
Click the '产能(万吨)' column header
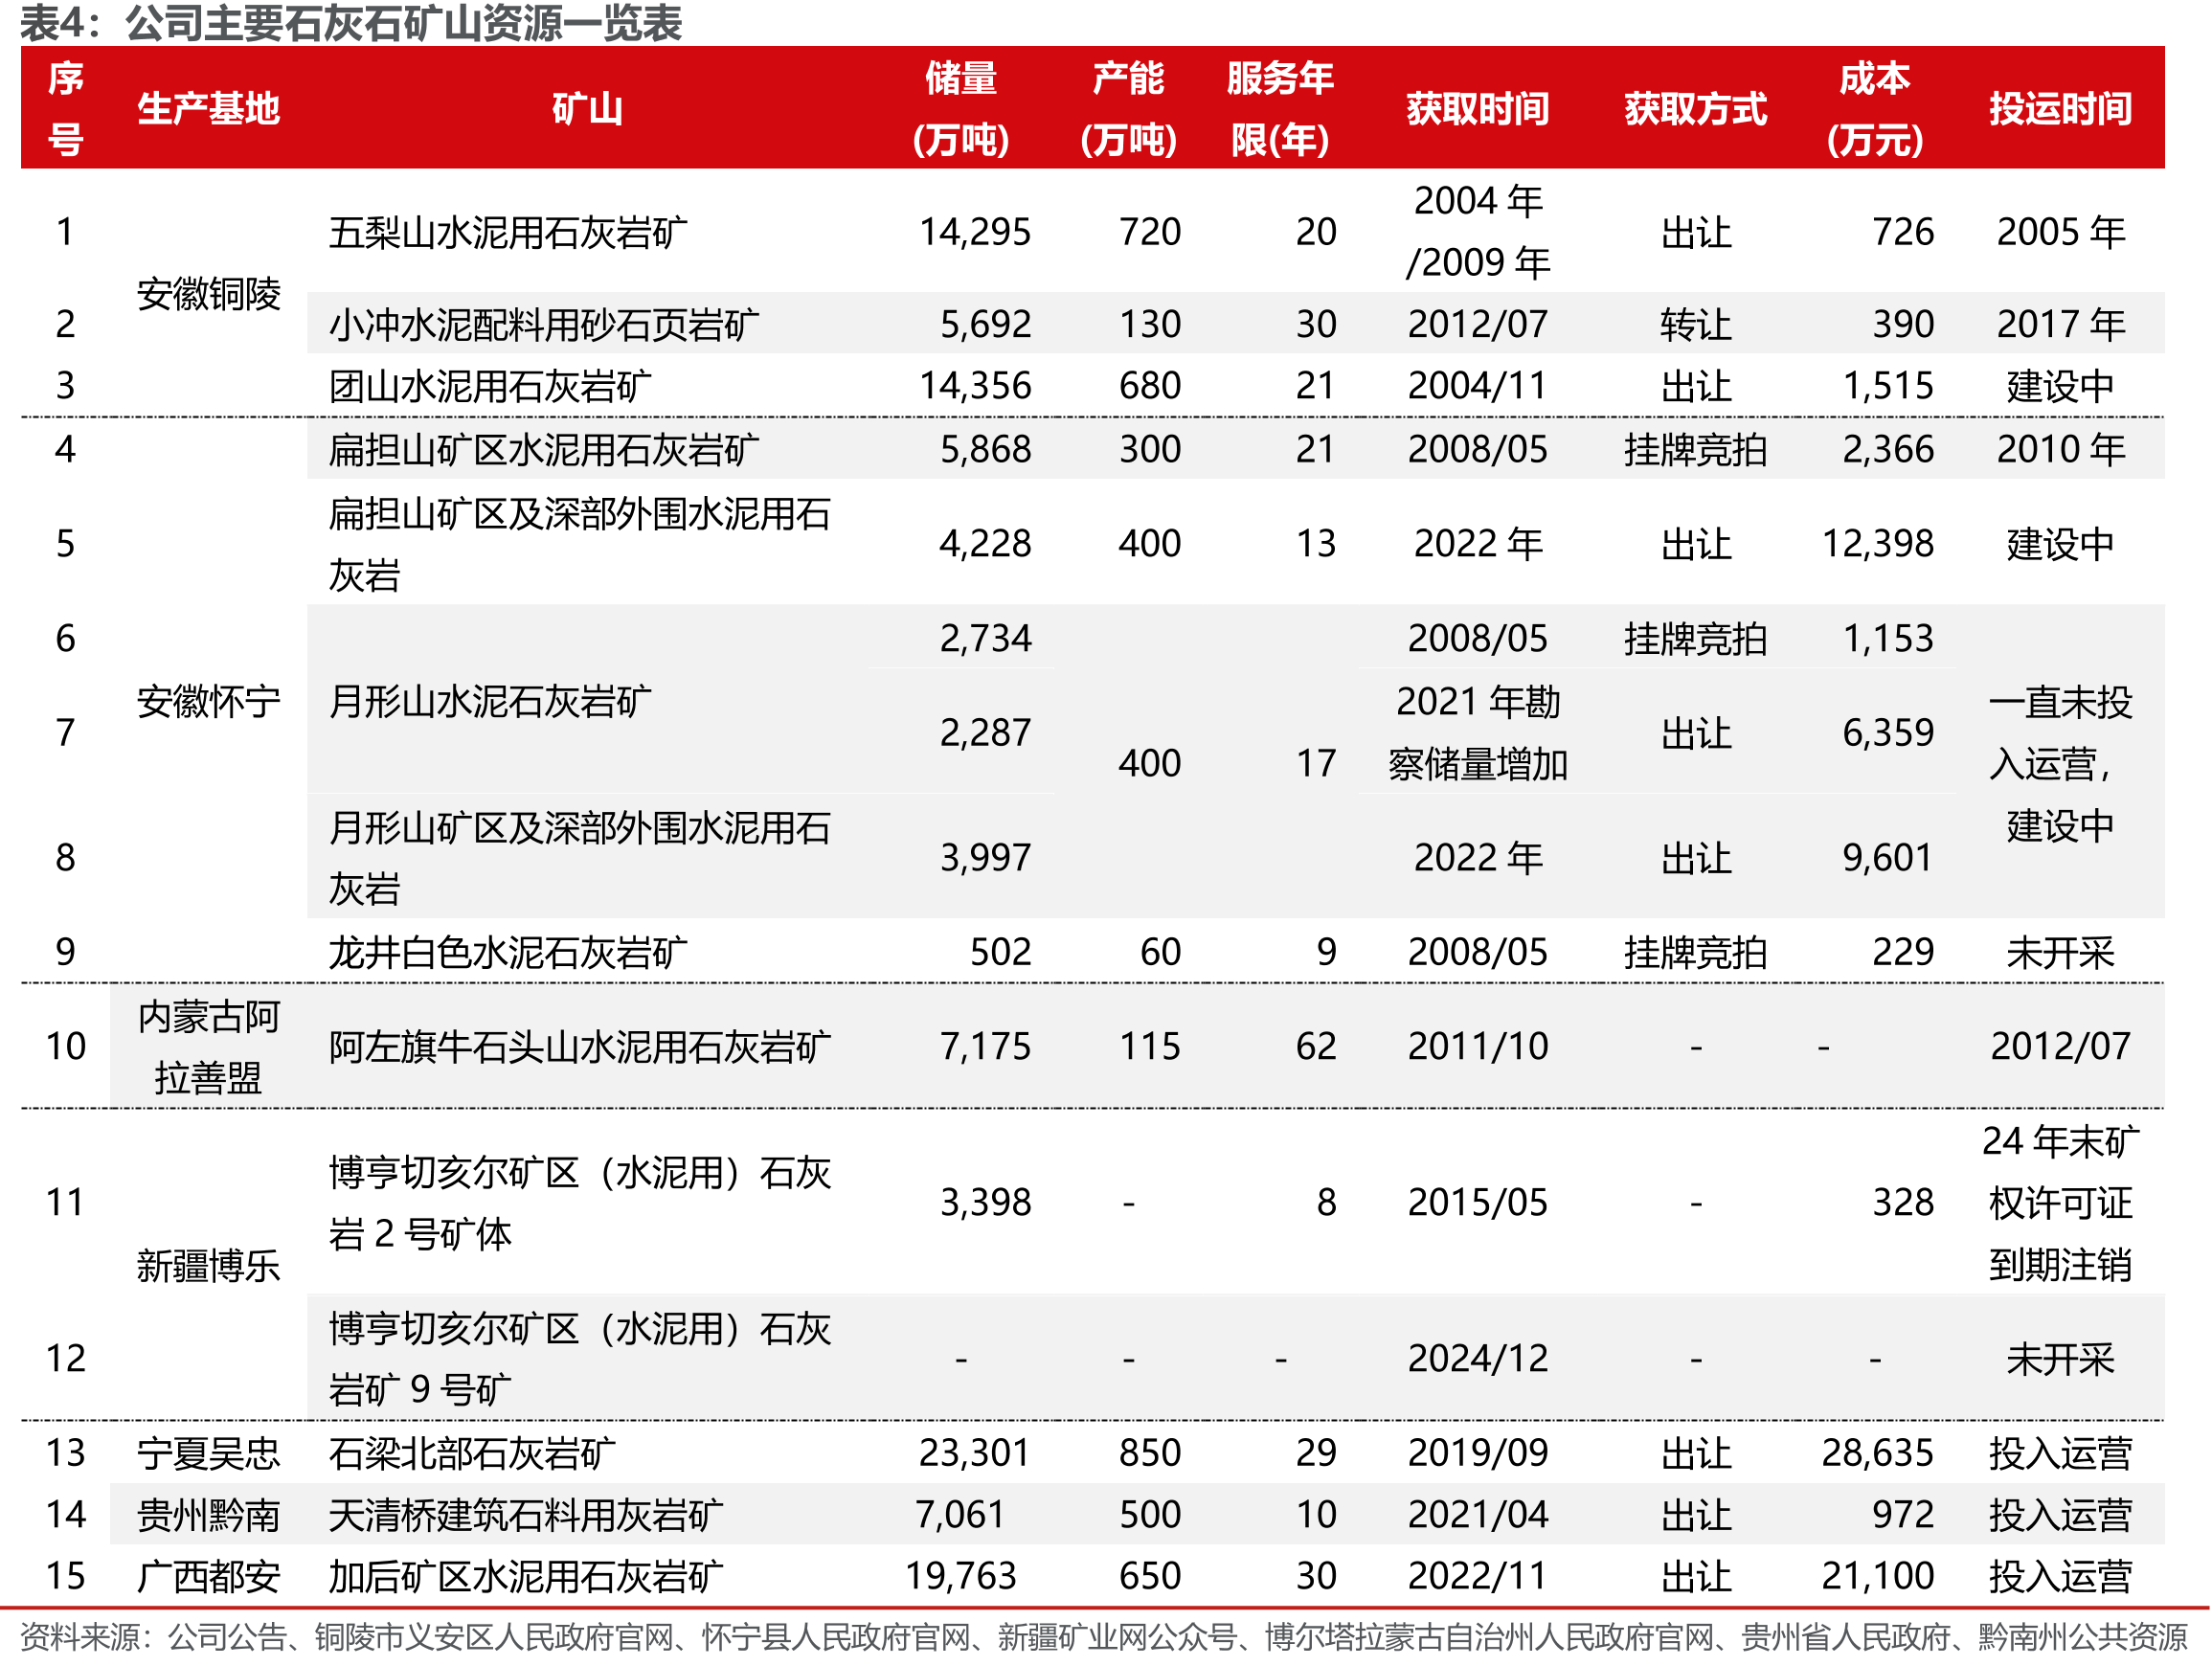click(1128, 108)
